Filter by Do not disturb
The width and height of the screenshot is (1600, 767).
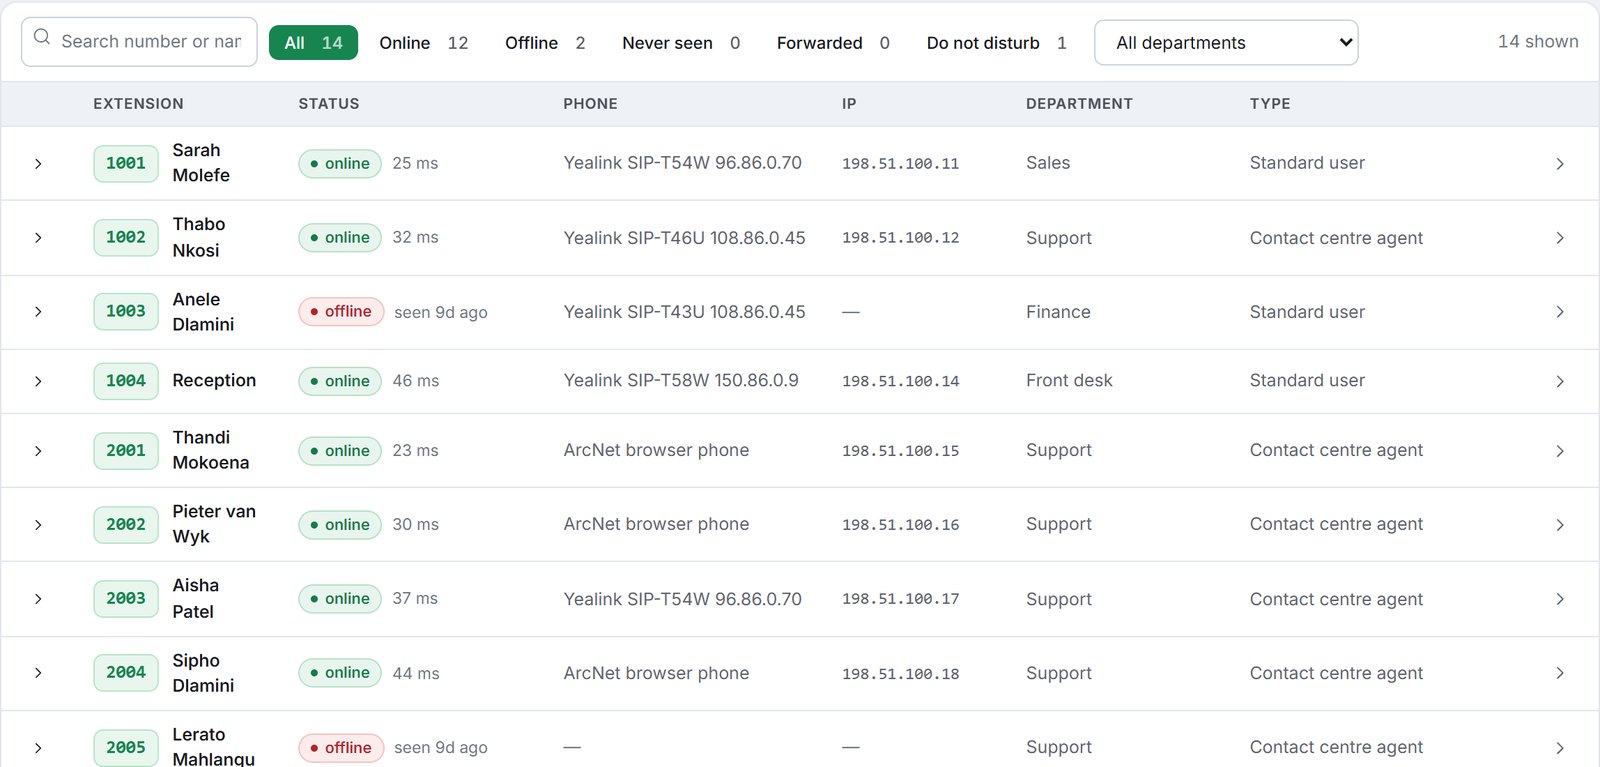click(x=997, y=42)
